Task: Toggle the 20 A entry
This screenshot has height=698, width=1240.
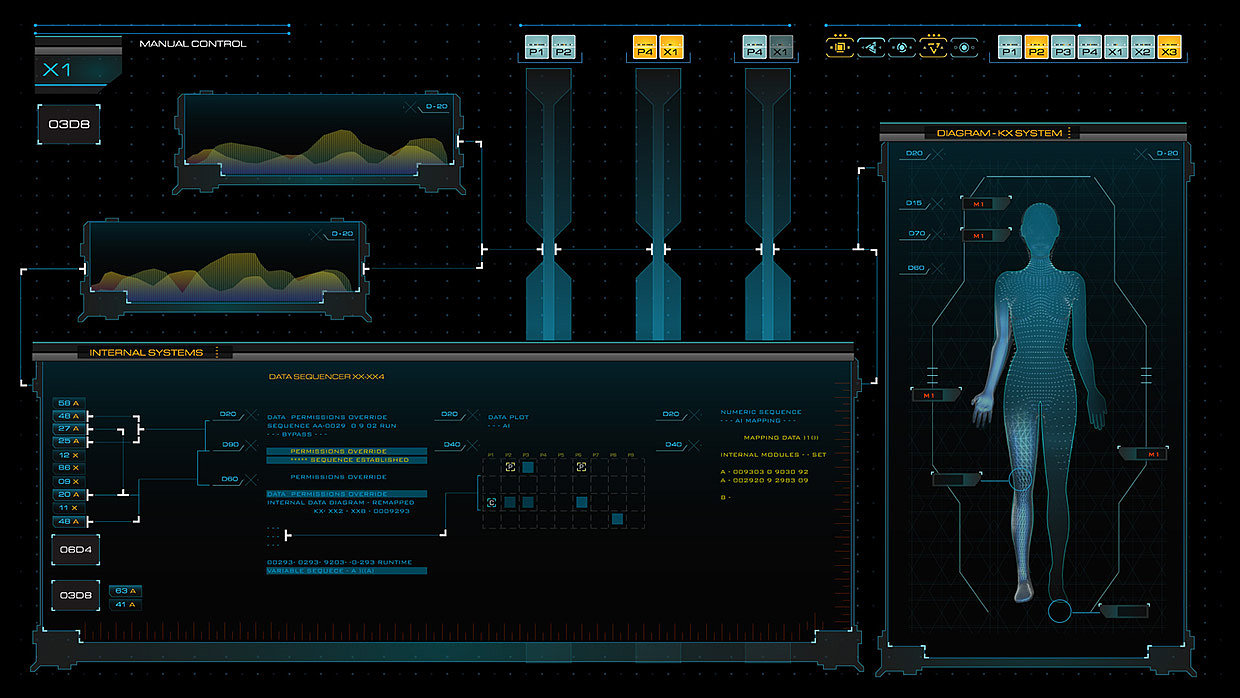Action: point(69,494)
